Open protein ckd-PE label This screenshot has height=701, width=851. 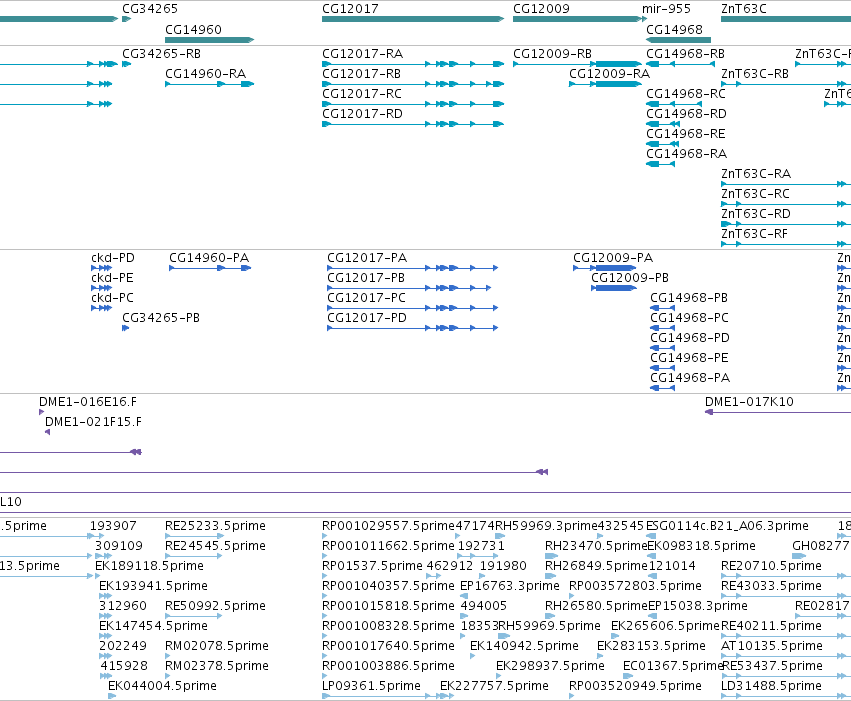click(112, 278)
